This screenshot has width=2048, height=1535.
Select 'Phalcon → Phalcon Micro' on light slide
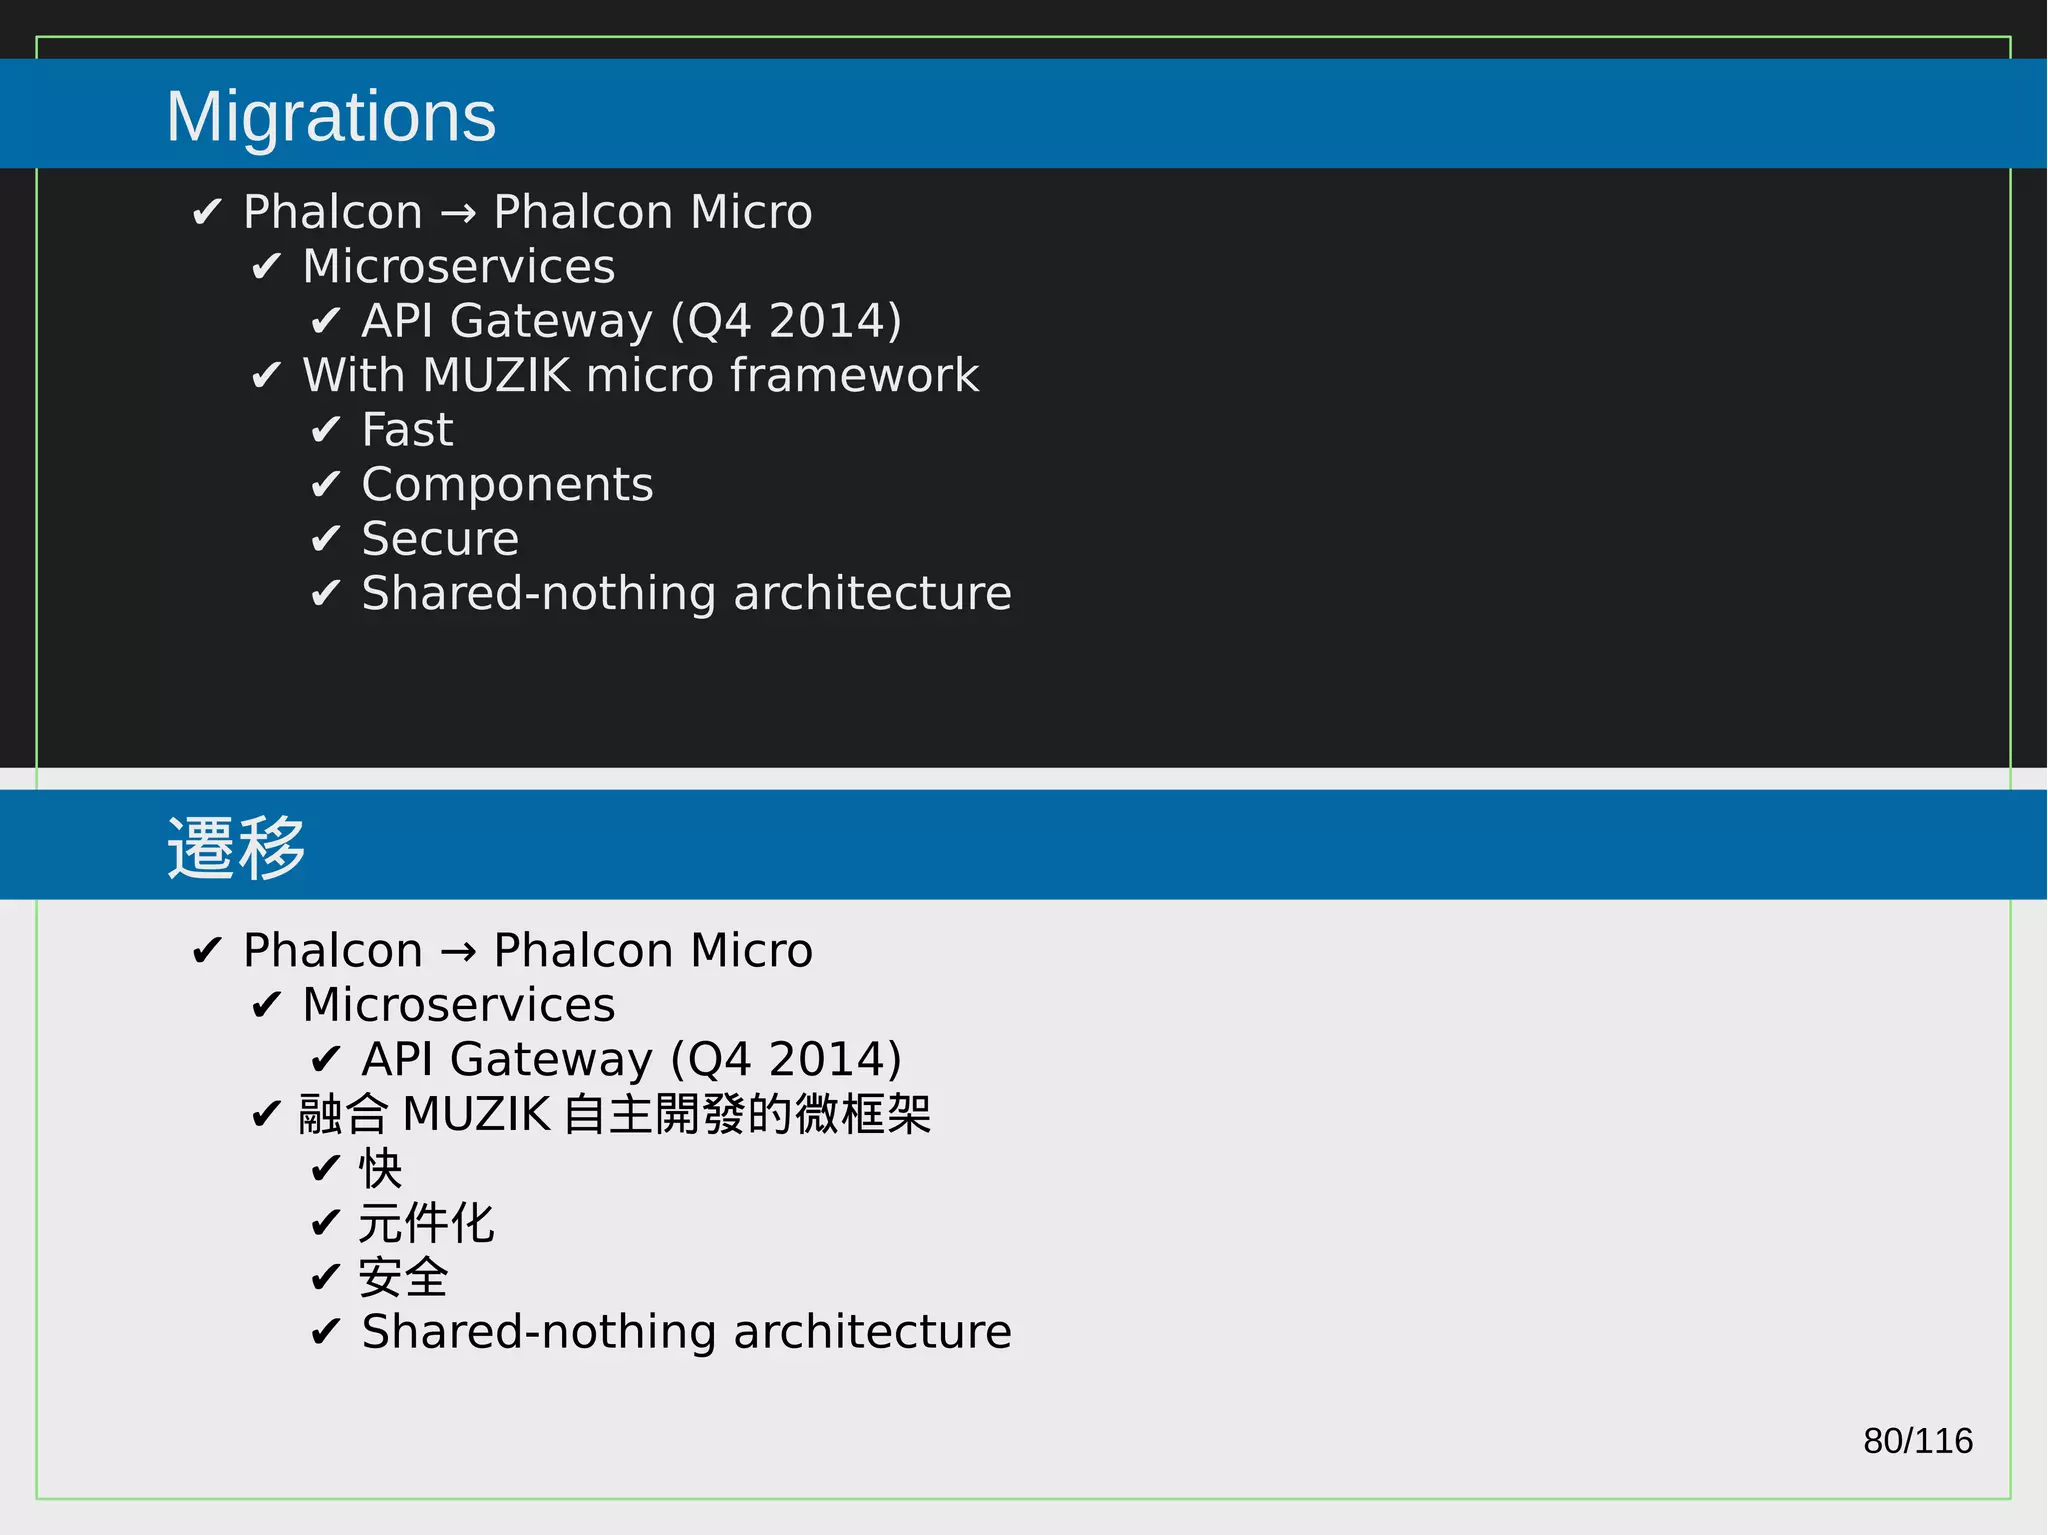(528, 950)
